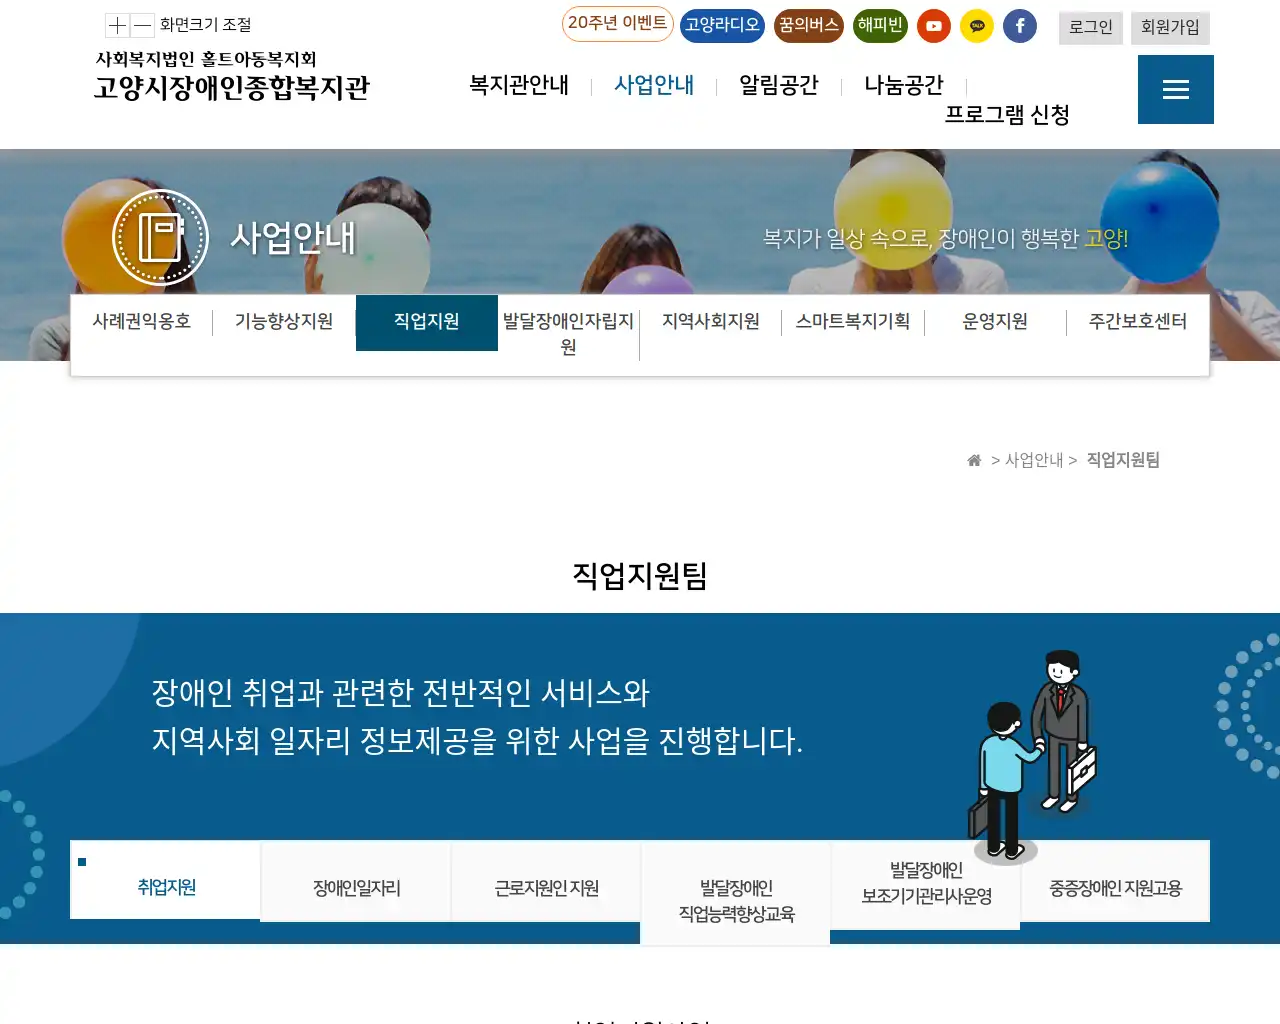Switch to the 취업지원 tab
The image size is (1280, 1024).
(166, 880)
